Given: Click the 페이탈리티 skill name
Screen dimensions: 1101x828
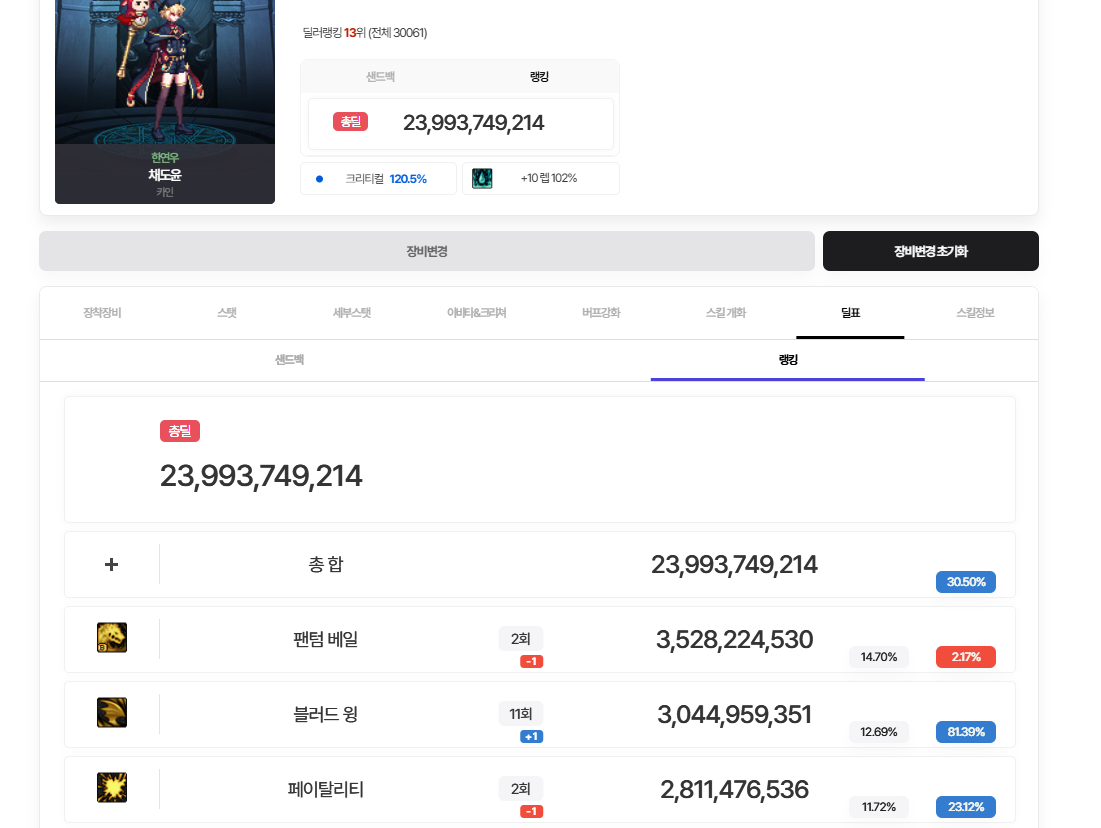Looking at the screenshot, I should (x=326, y=789).
